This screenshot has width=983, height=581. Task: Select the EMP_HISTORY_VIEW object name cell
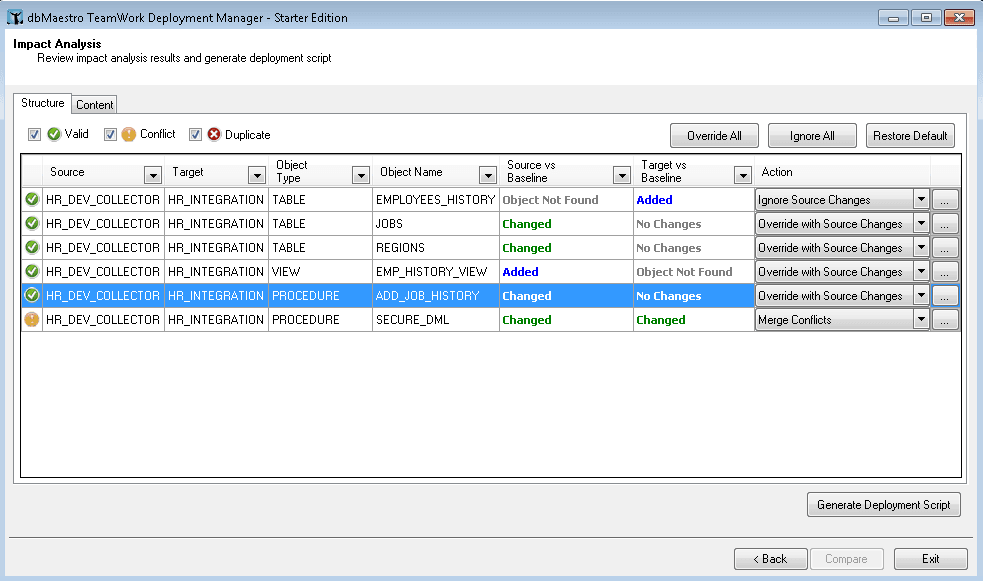[x=436, y=271]
